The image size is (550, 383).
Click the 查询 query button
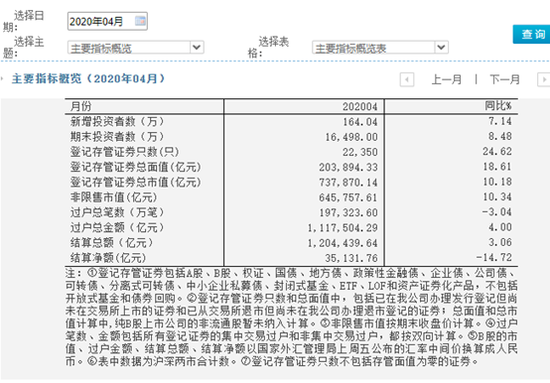click(x=532, y=34)
